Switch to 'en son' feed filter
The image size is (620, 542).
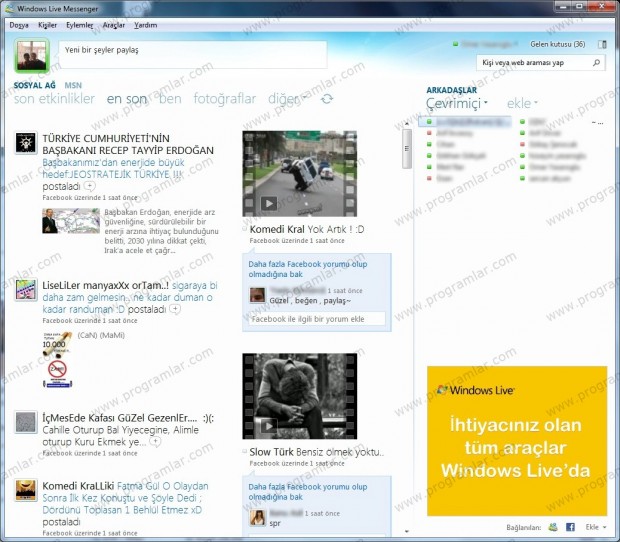(x=127, y=98)
